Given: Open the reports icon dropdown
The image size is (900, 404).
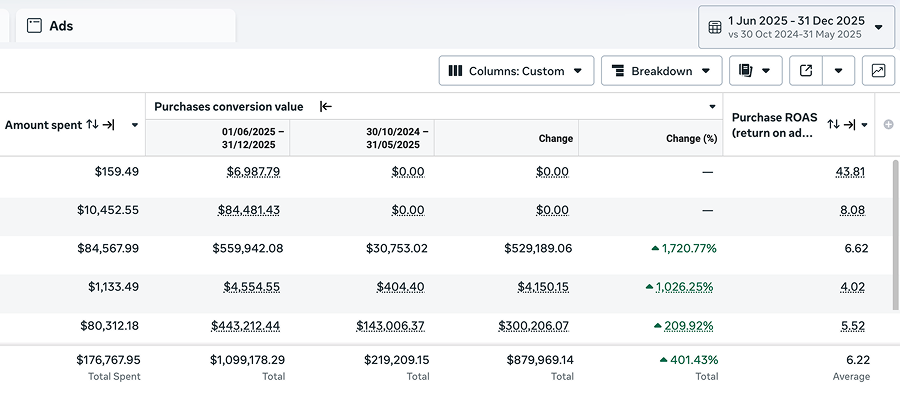Looking at the screenshot, I should (x=755, y=71).
